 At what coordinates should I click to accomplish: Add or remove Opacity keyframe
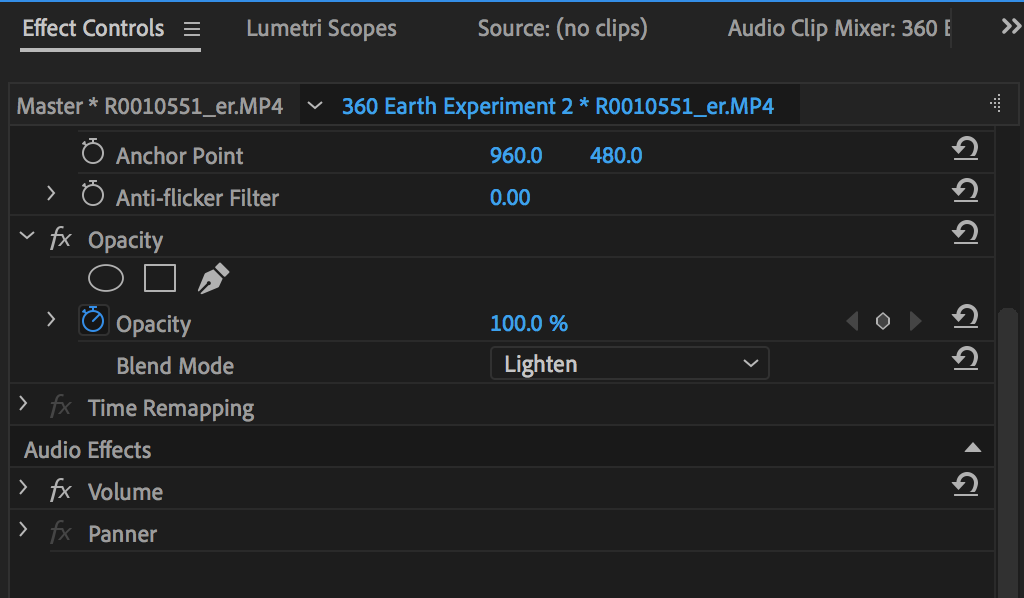point(883,322)
